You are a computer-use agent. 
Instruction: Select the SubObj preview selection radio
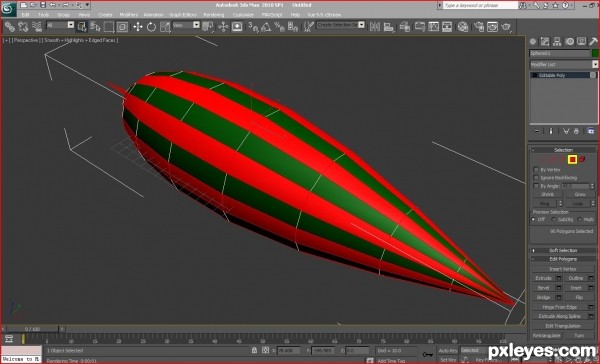[553, 219]
